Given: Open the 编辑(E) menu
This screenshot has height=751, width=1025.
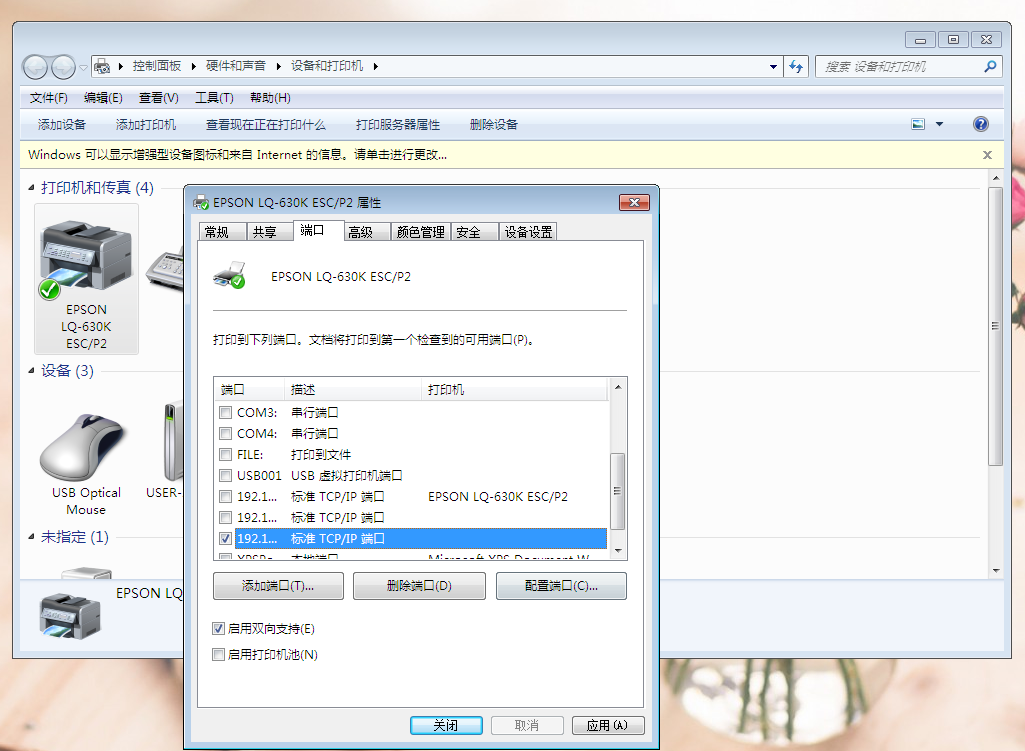Looking at the screenshot, I should 103,97.
